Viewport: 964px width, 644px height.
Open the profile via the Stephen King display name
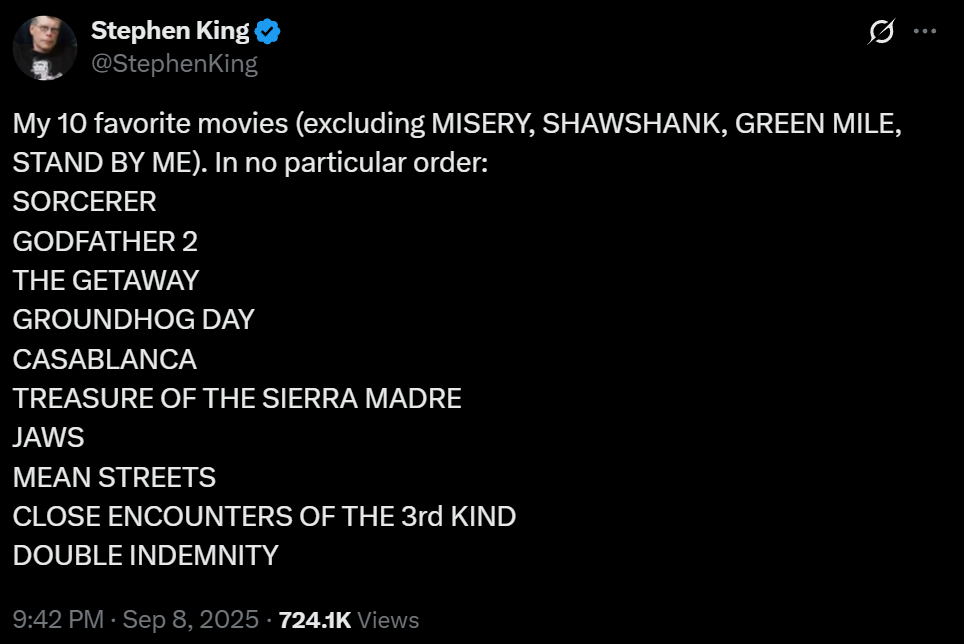click(x=170, y=30)
